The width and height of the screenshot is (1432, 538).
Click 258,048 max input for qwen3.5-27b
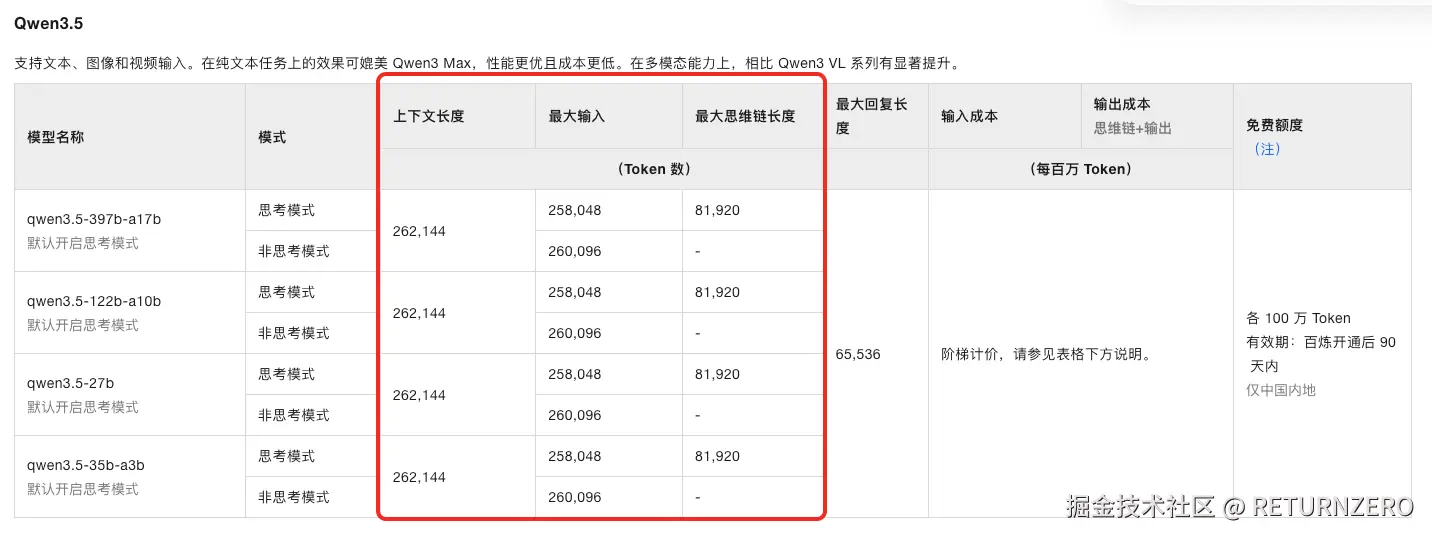tap(575, 374)
